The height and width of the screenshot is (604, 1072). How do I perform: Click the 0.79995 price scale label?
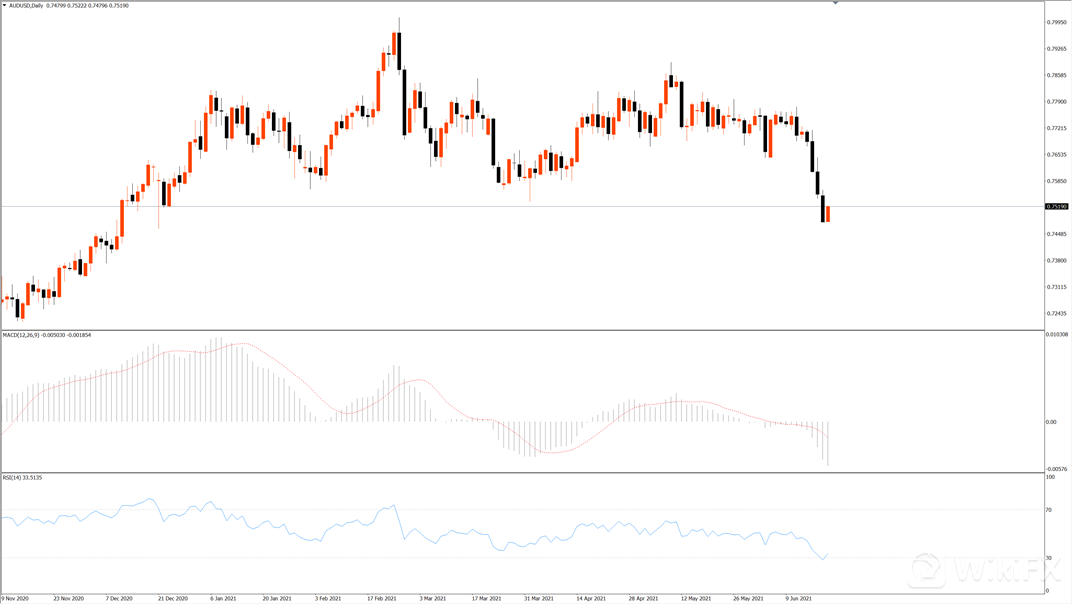pyautogui.click(x=1055, y=22)
